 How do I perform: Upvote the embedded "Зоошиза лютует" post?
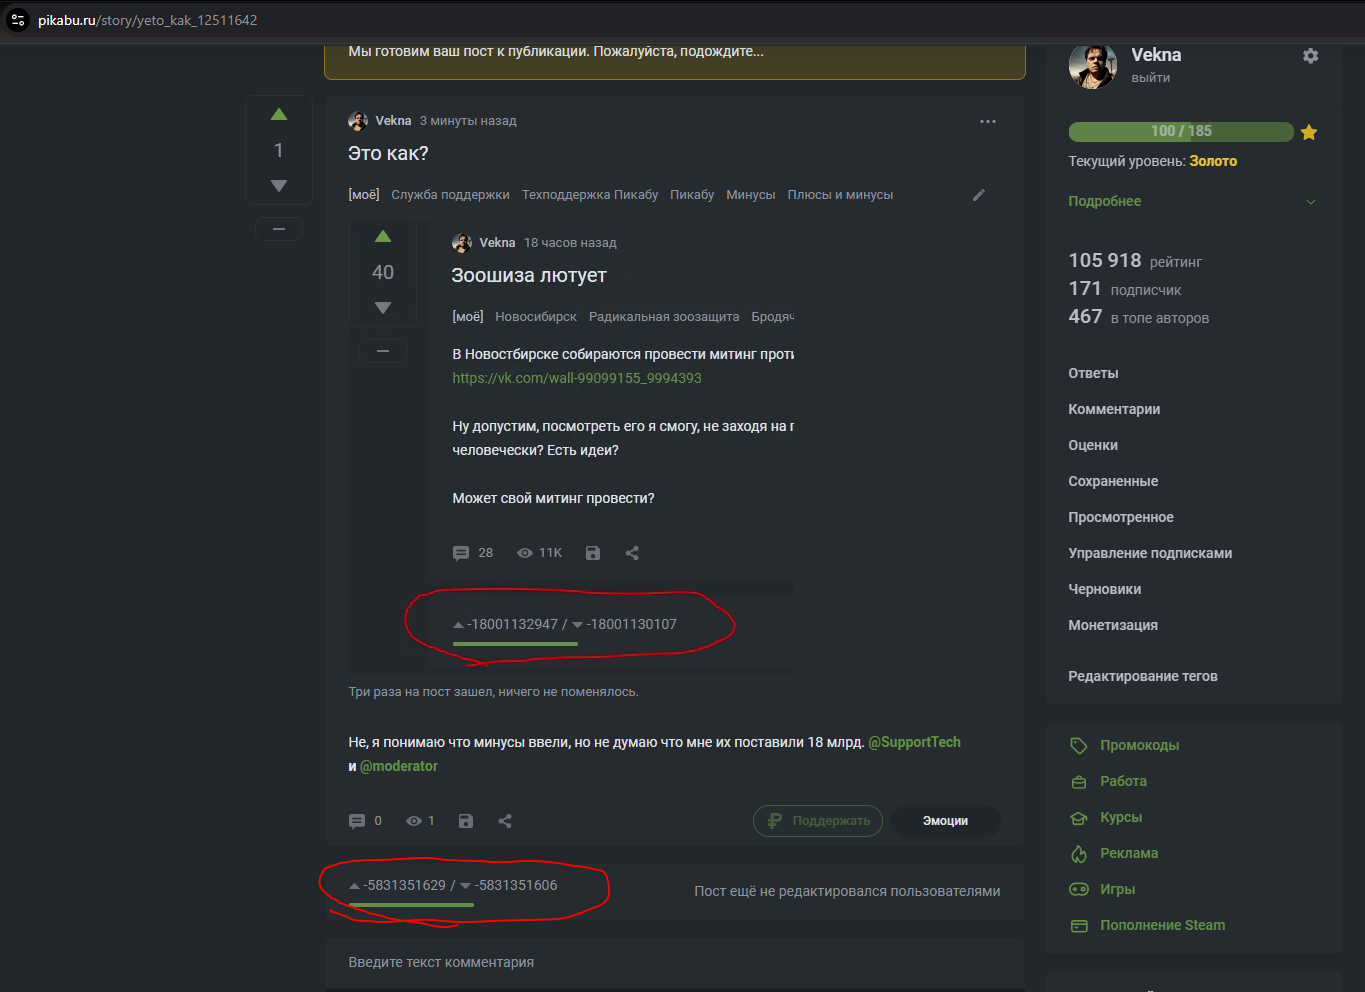coord(382,237)
